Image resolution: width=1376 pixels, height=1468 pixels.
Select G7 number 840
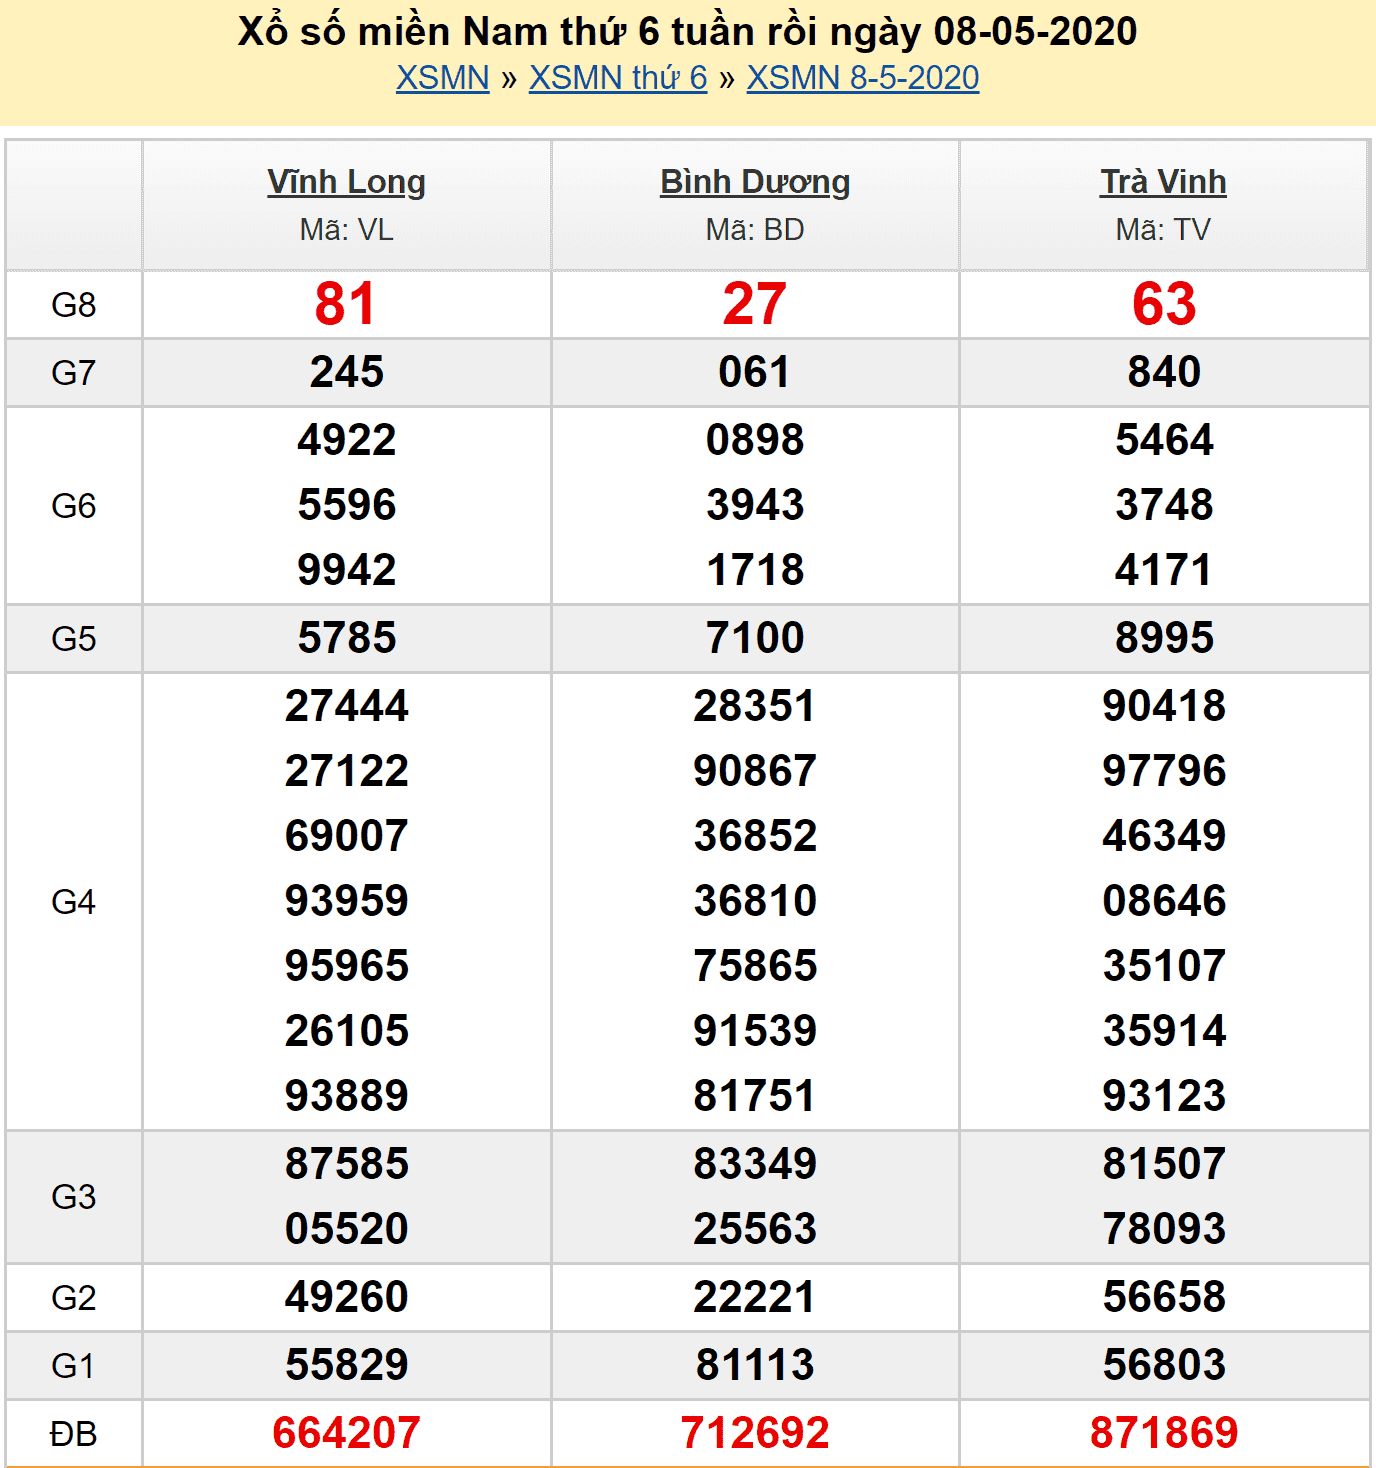(x=1164, y=372)
